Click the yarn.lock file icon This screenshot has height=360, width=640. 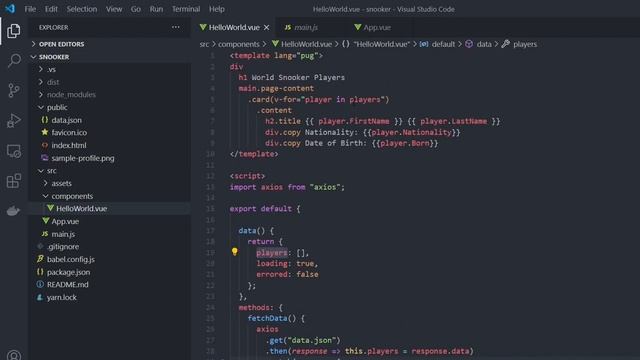[40, 297]
